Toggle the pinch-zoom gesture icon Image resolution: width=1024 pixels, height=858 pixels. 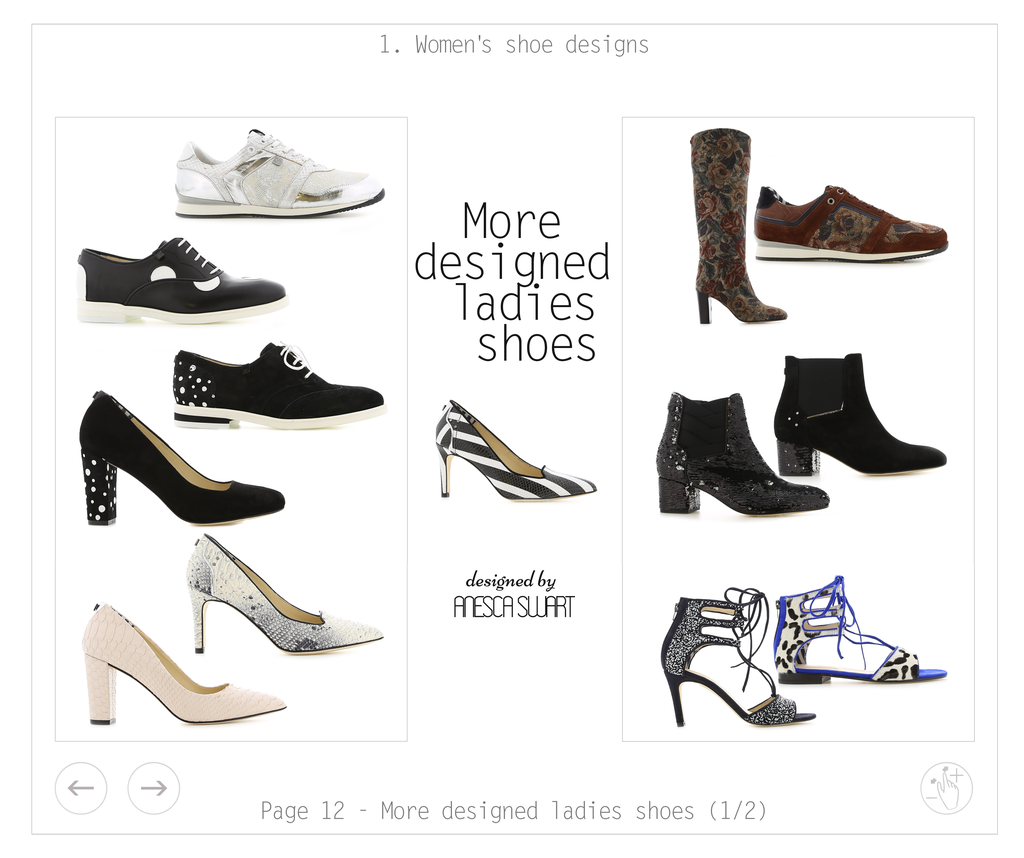click(x=946, y=788)
